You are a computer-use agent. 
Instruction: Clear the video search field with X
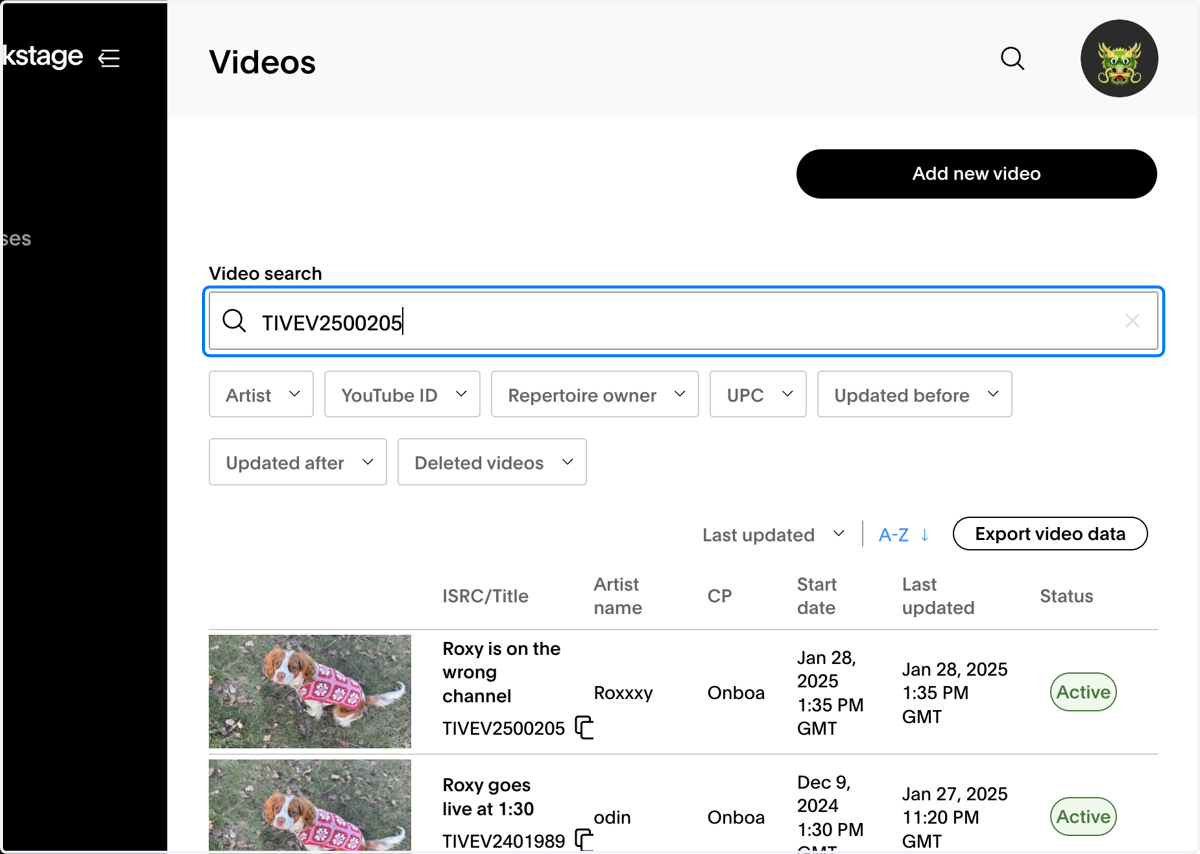point(1132,321)
